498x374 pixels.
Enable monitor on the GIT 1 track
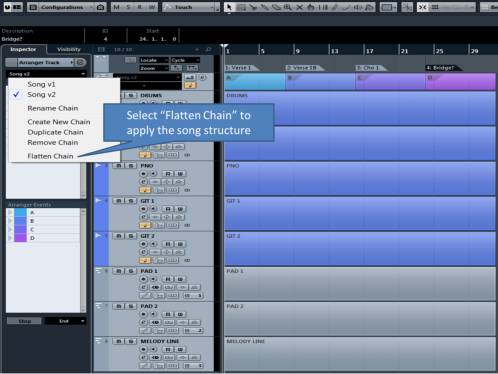(153, 209)
